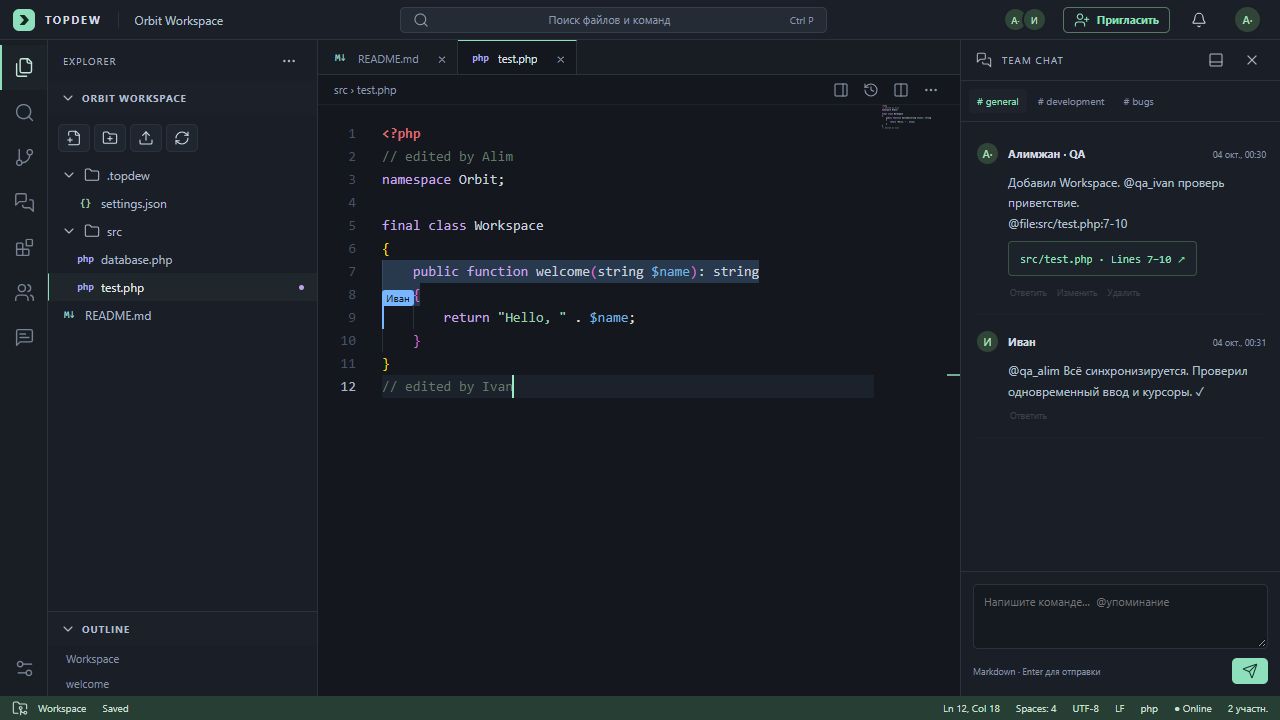Screen dimensions: 1280x720
Task: Focus the file and command search field
Action: [x=613, y=20]
